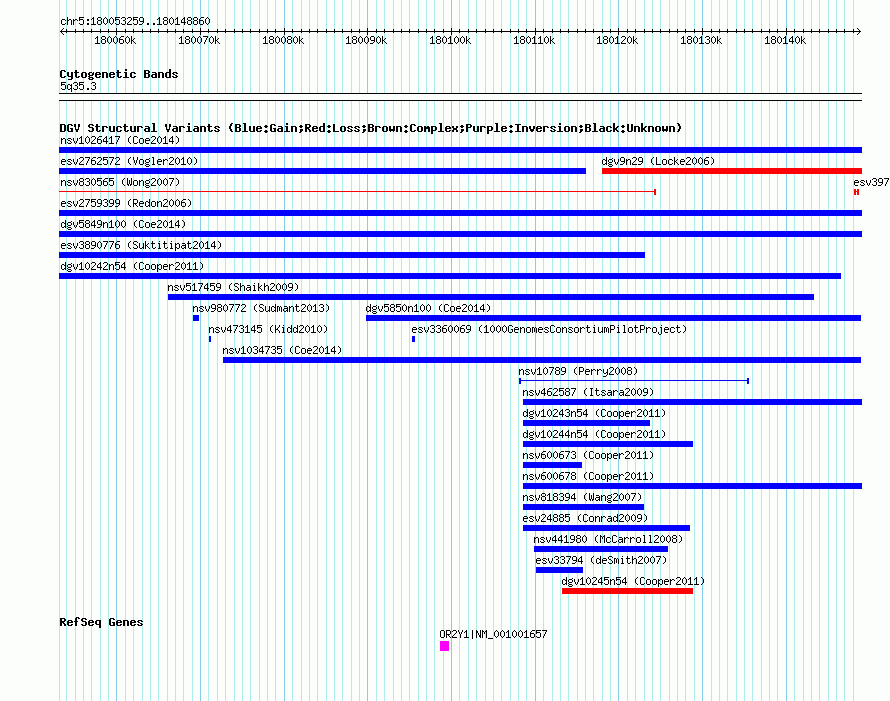Select the esv2762572 (Vogler2010) blue bar

(322, 171)
